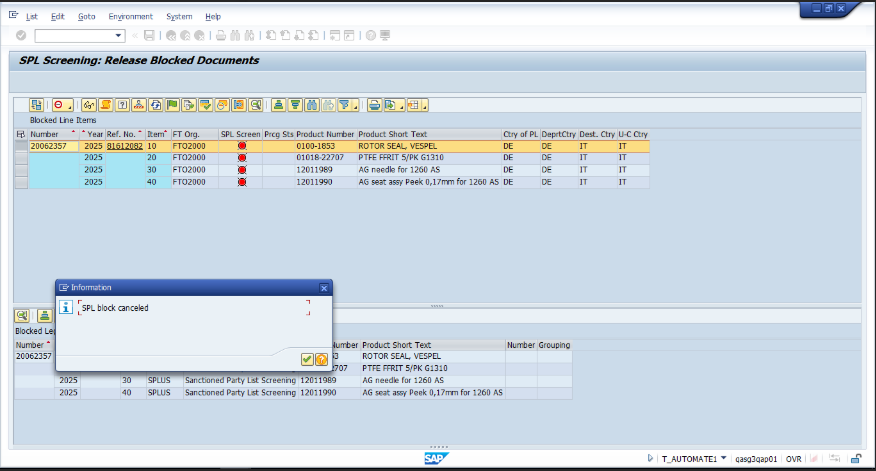This screenshot has width=876, height=471.
Task: Click the Dest. Ctry column header
Action: (597, 134)
